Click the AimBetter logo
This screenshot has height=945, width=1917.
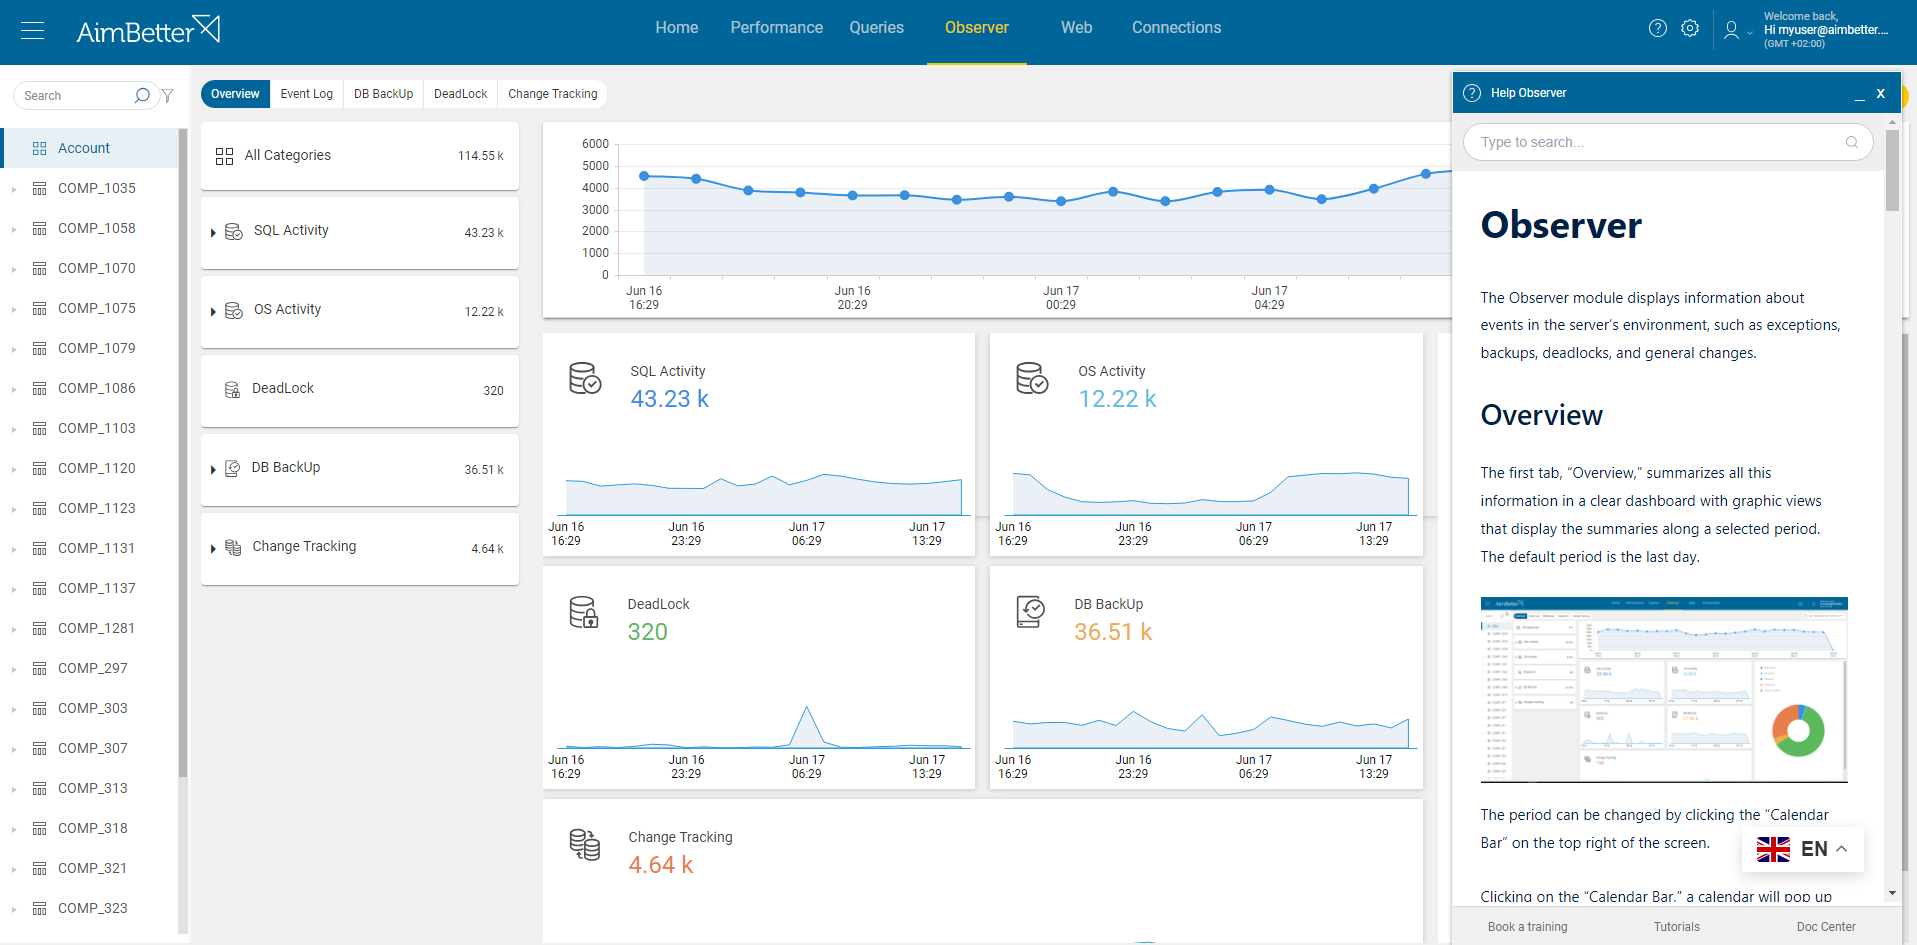point(148,30)
